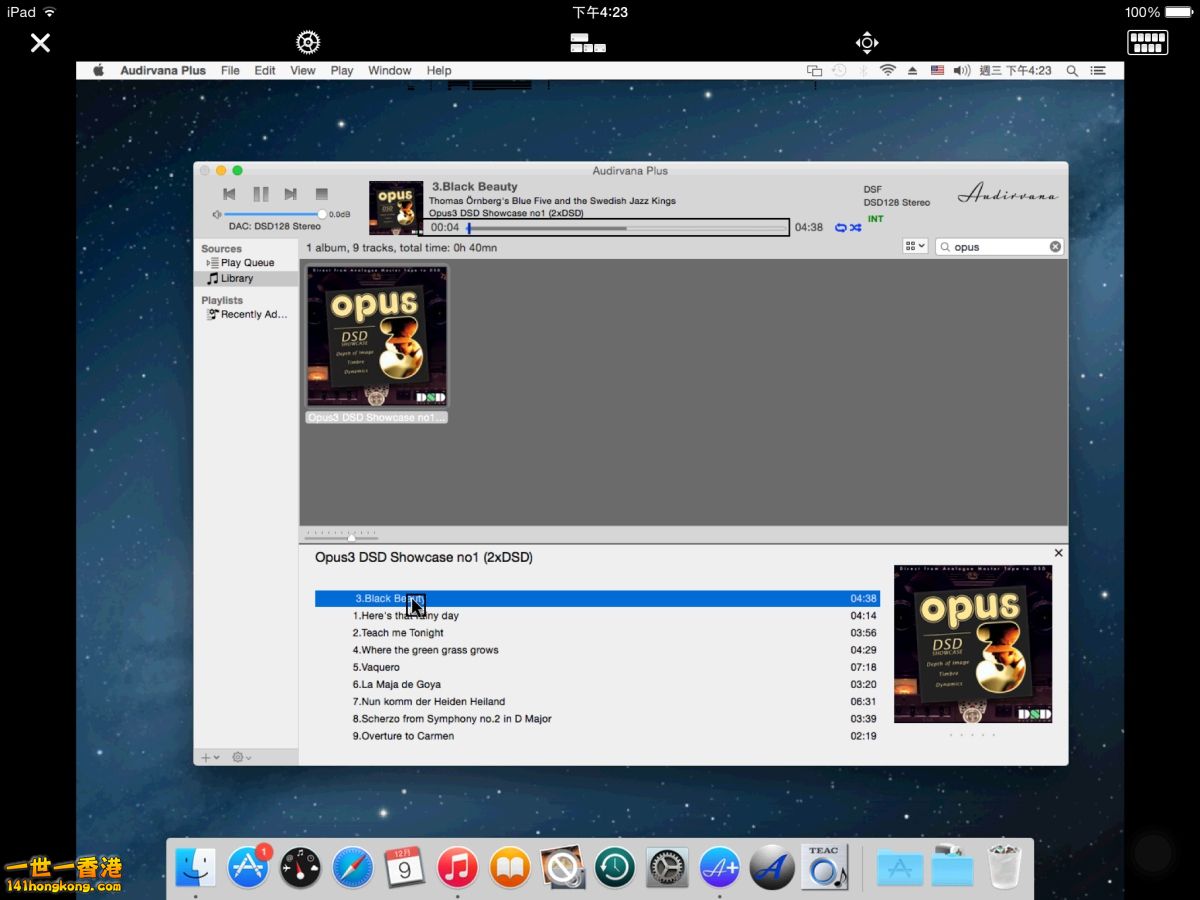This screenshot has height=900, width=1200.
Task: Stop playback with the square button
Action: 322,194
